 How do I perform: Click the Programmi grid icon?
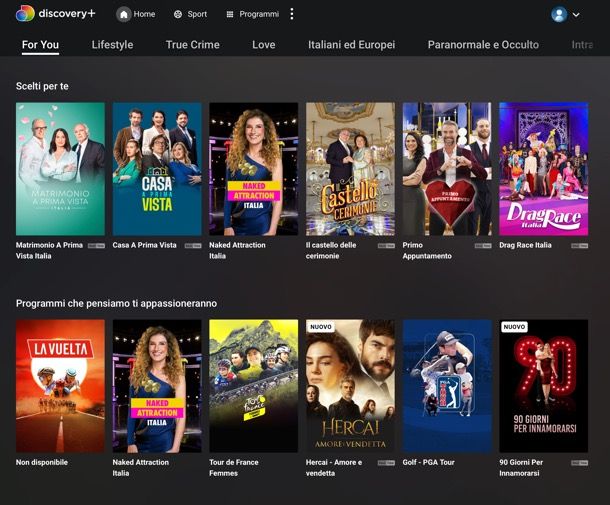(x=230, y=14)
